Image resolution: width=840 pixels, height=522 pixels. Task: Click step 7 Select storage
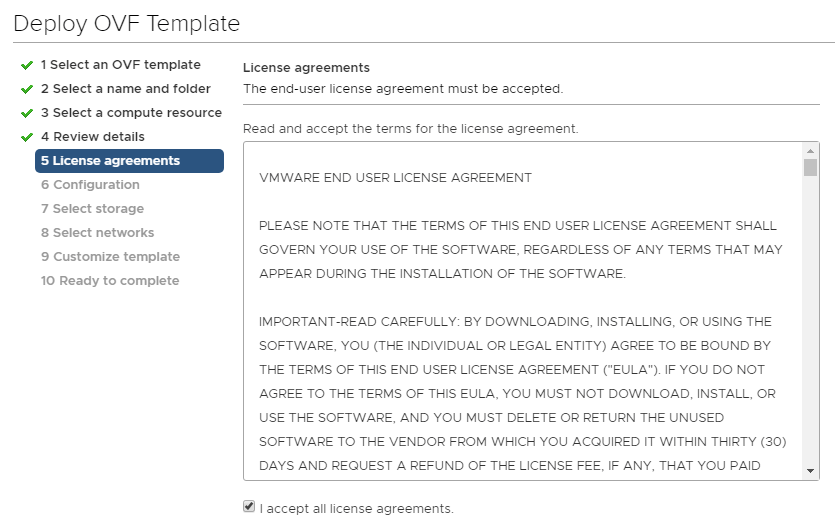(92, 209)
